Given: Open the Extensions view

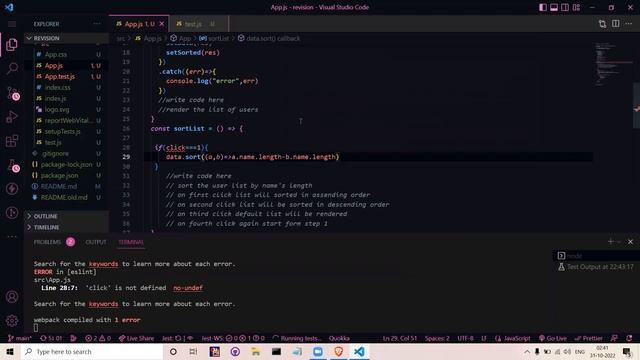Looking at the screenshot, I should point(12,141).
